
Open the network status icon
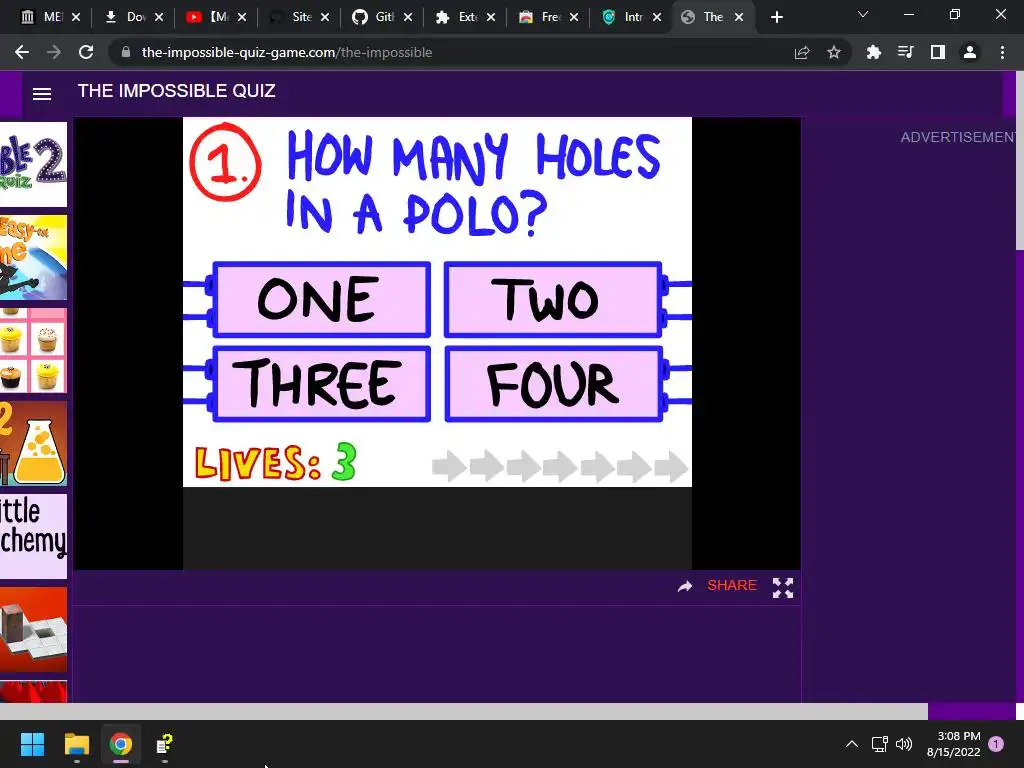tap(880, 744)
